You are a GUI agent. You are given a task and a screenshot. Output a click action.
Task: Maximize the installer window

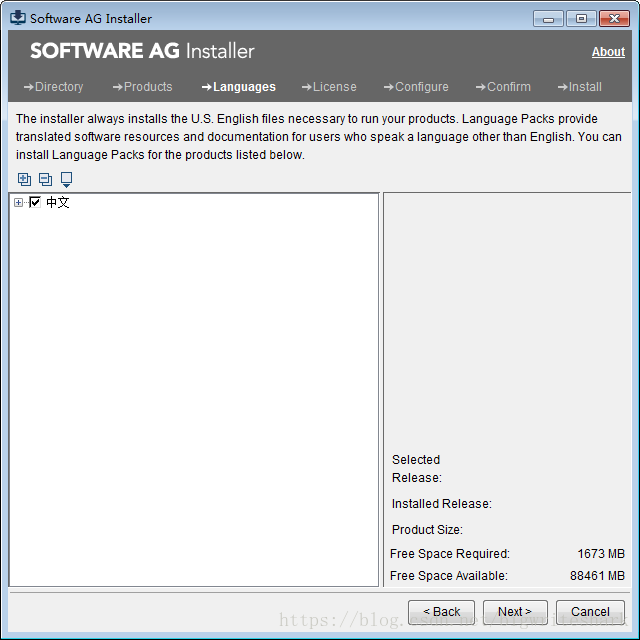pyautogui.click(x=581, y=19)
